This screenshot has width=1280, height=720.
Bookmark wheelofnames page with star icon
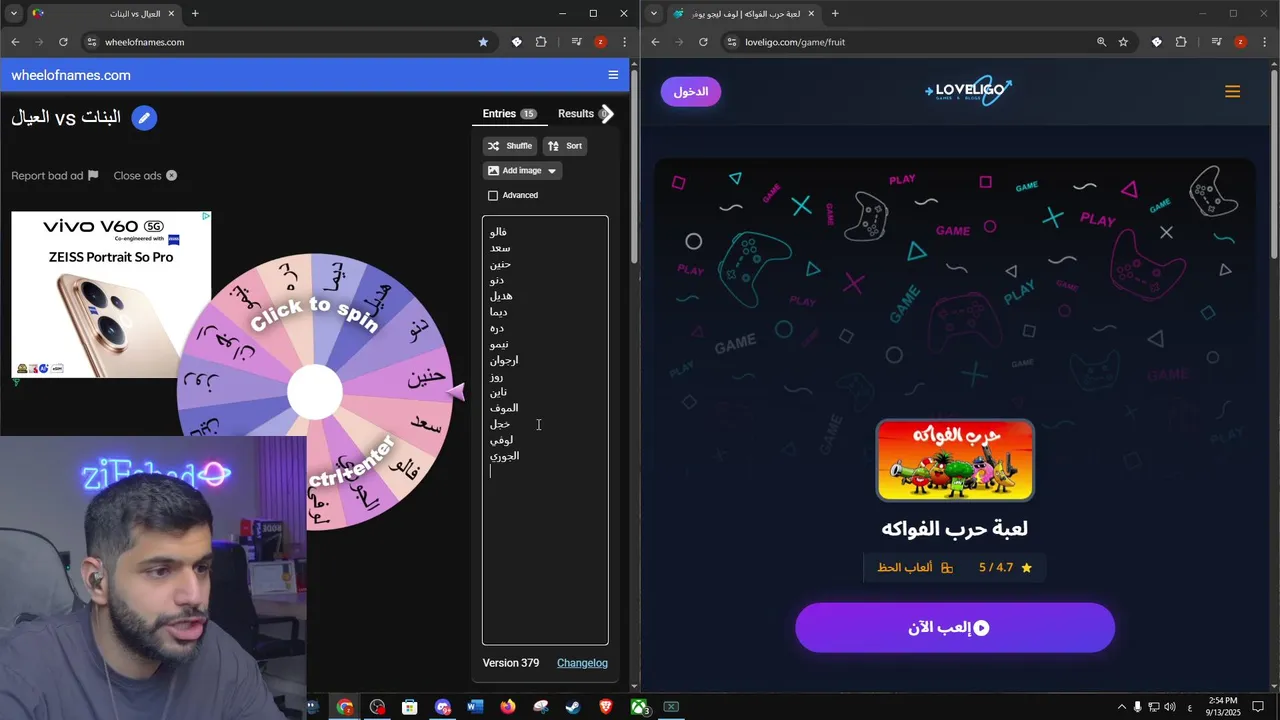(x=483, y=42)
